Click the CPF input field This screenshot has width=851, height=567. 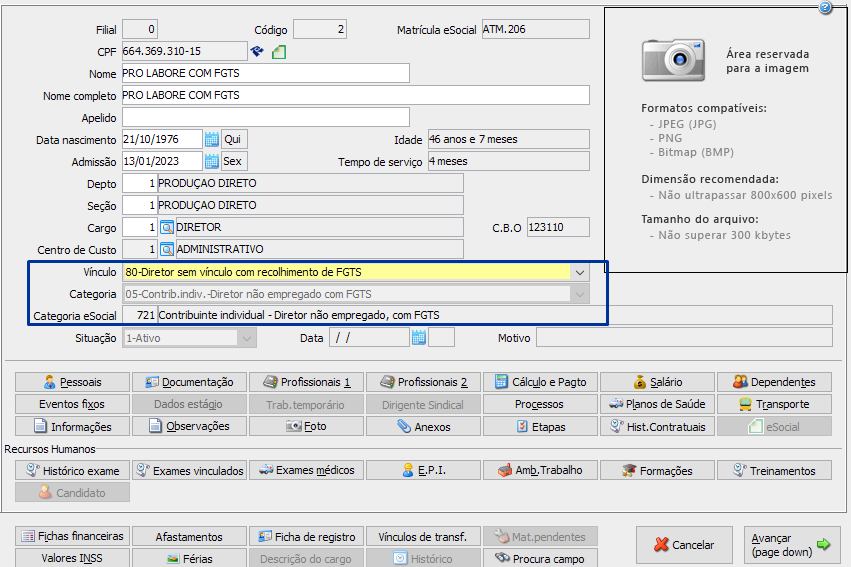point(185,52)
